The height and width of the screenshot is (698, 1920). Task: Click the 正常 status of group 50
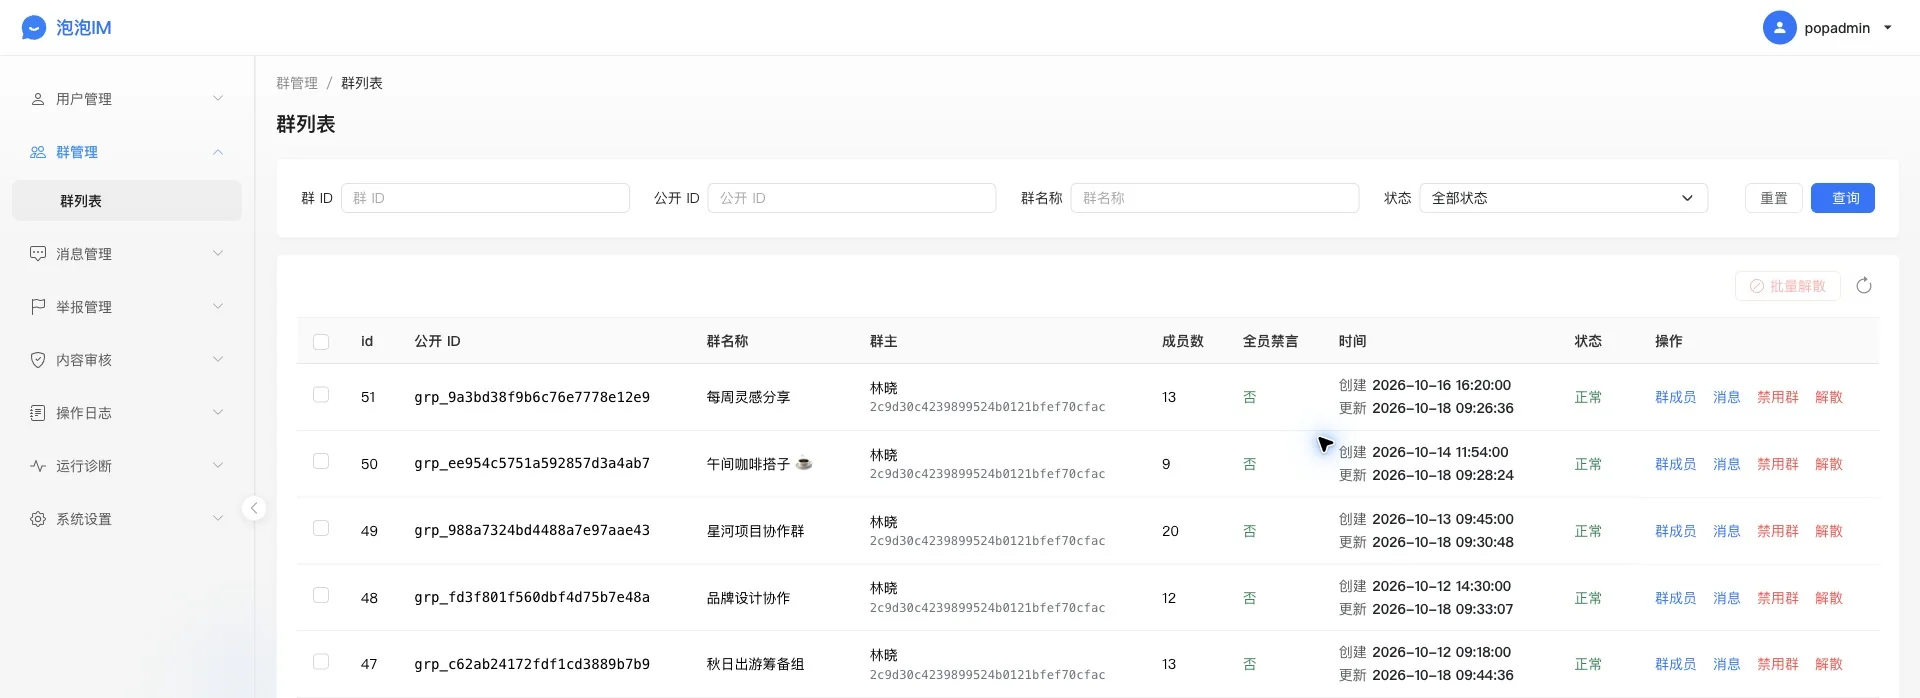click(x=1588, y=464)
